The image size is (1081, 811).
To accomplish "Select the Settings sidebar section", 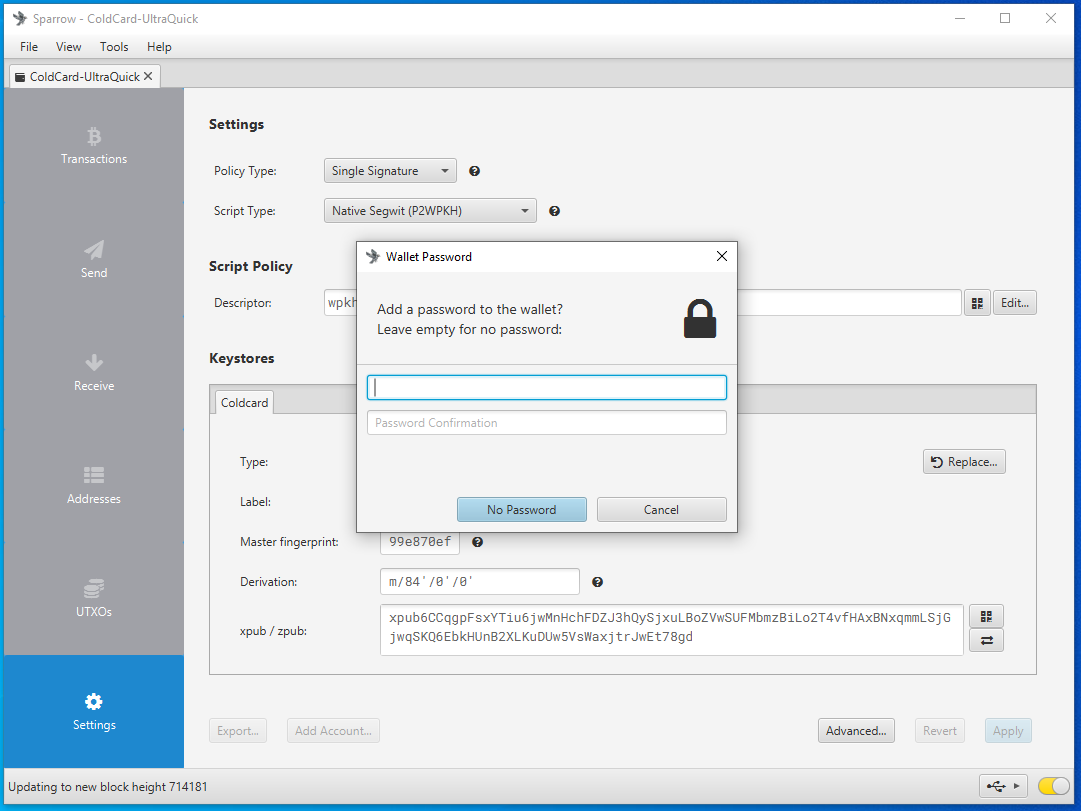I will tap(94, 712).
